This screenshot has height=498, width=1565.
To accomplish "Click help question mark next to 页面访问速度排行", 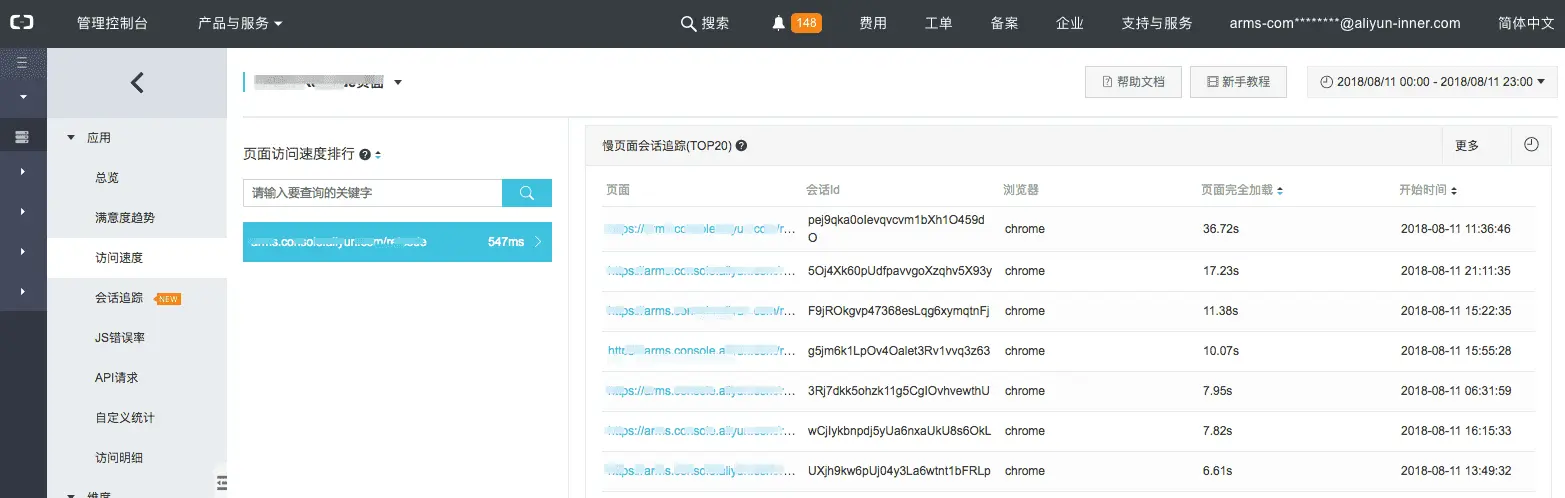I will point(365,155).
